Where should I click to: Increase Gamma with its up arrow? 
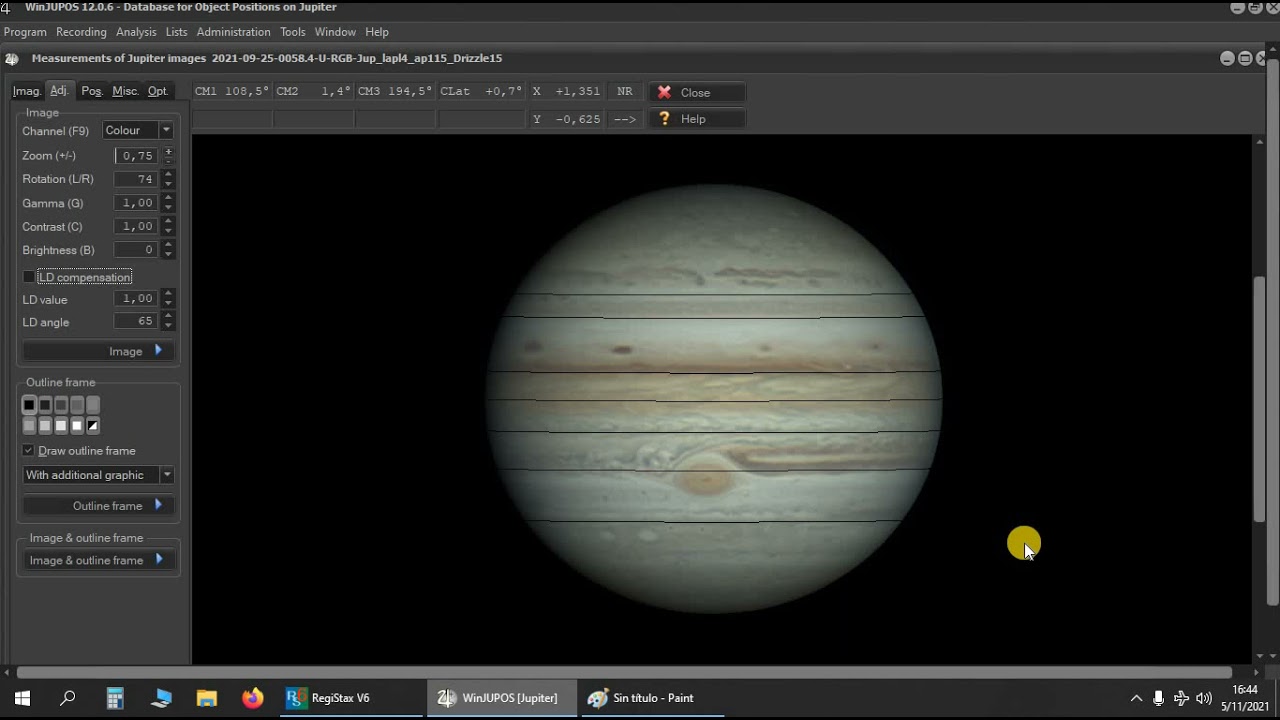tap(168, 199)
